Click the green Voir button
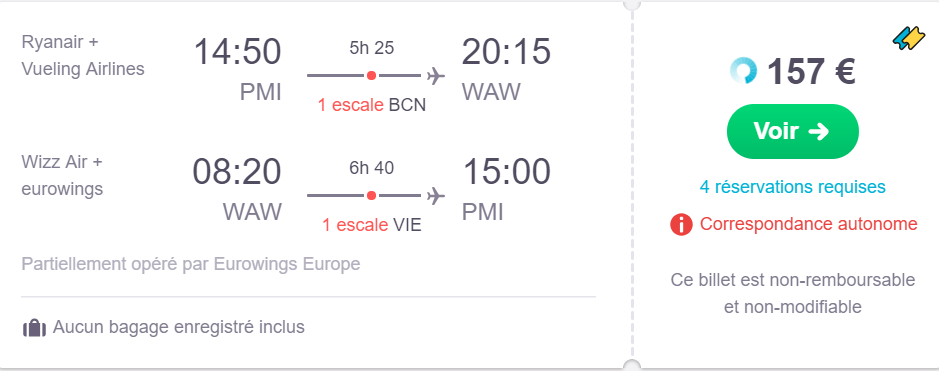This screenshot has width=939, height=371. [x=792, y=131]
